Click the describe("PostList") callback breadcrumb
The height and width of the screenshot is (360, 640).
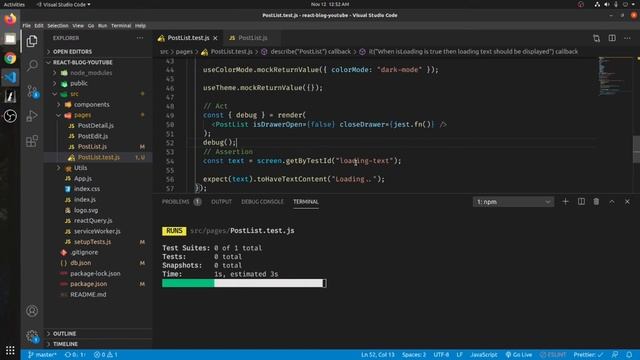coord(306,52)
